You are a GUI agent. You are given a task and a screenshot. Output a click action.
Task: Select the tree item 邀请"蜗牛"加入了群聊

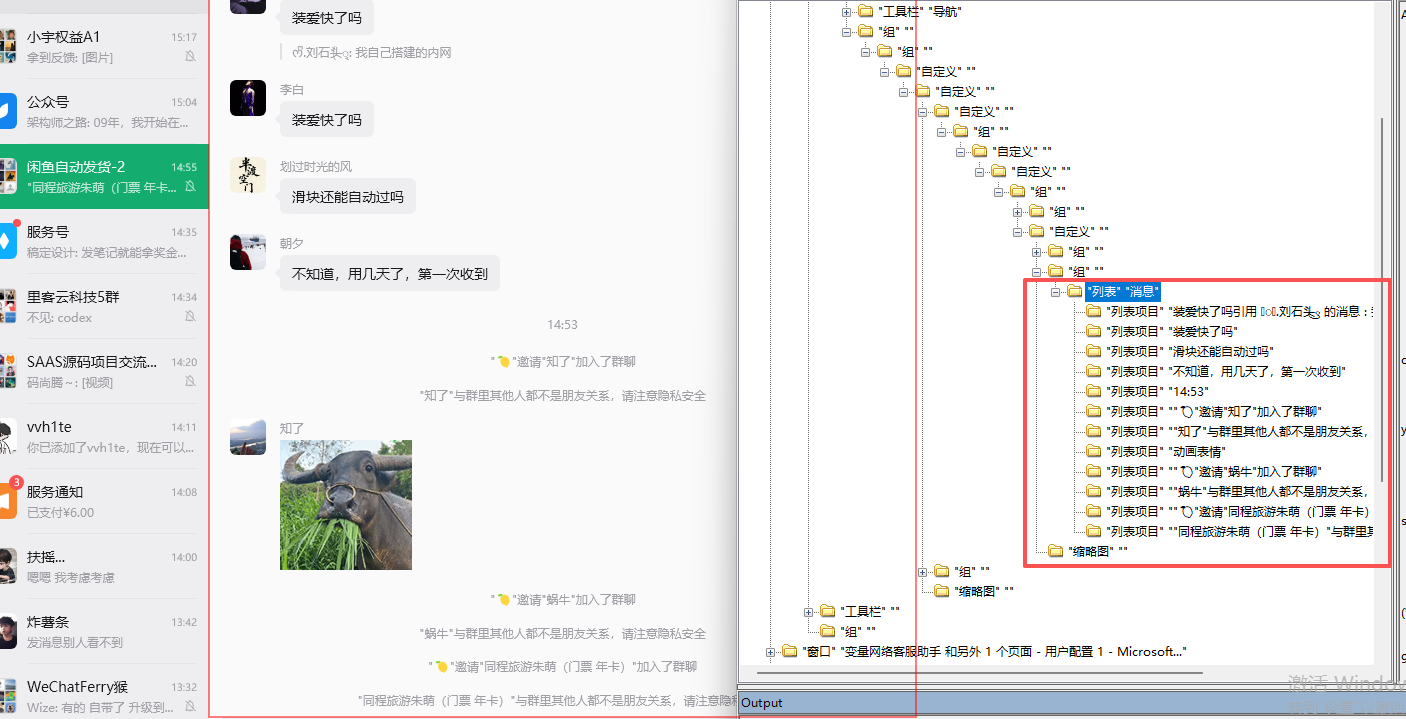coord(1214,471)
